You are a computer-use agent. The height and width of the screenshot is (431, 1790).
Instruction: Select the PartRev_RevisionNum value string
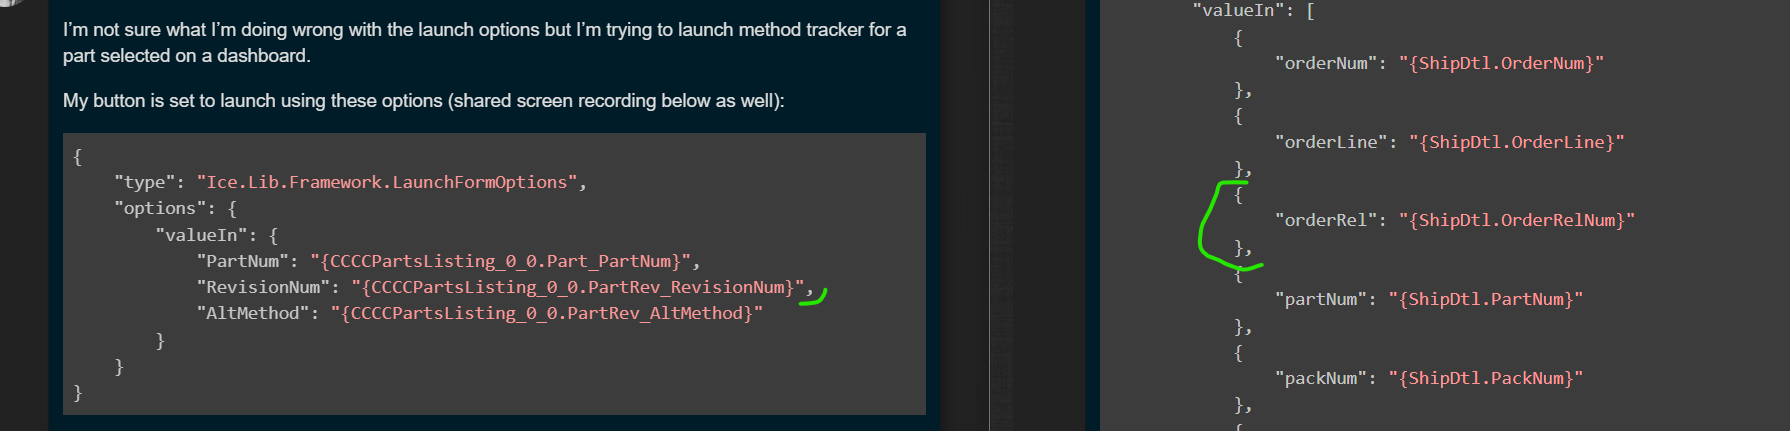[578, 287]
